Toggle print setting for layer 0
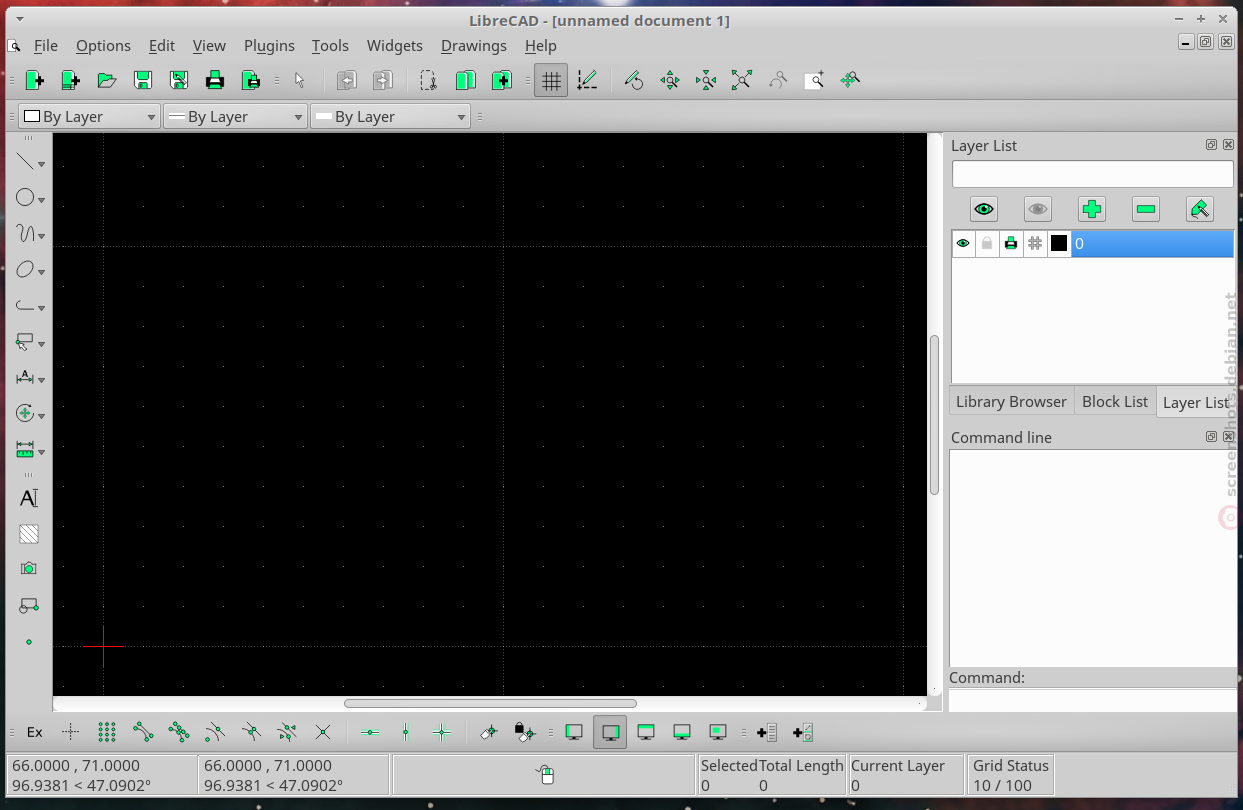Image resolution: width=1243 pixels, height=810 pixels. pos(1011,243)
